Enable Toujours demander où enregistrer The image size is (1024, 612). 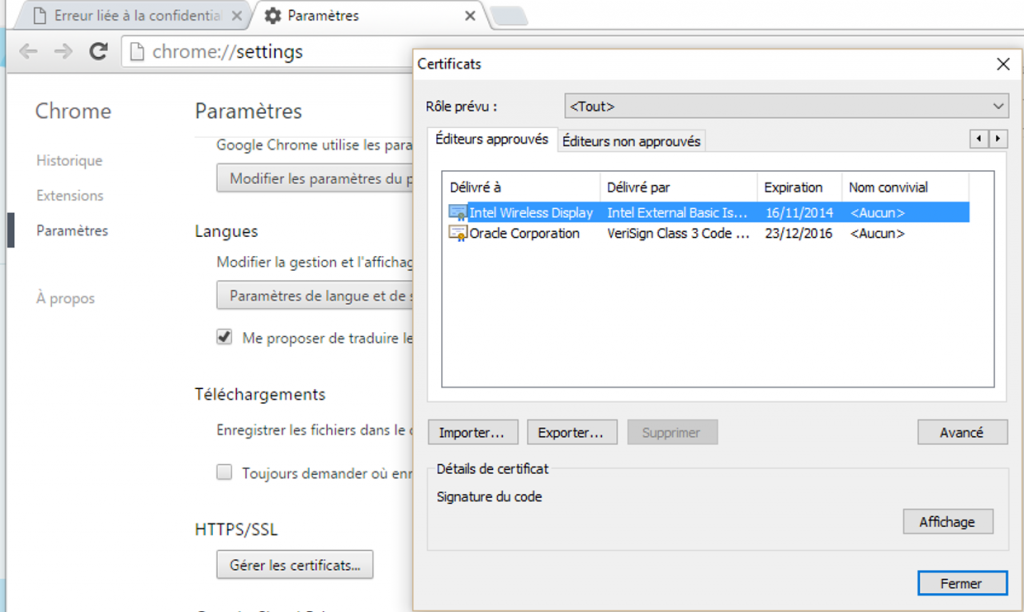tap(224, 473)
